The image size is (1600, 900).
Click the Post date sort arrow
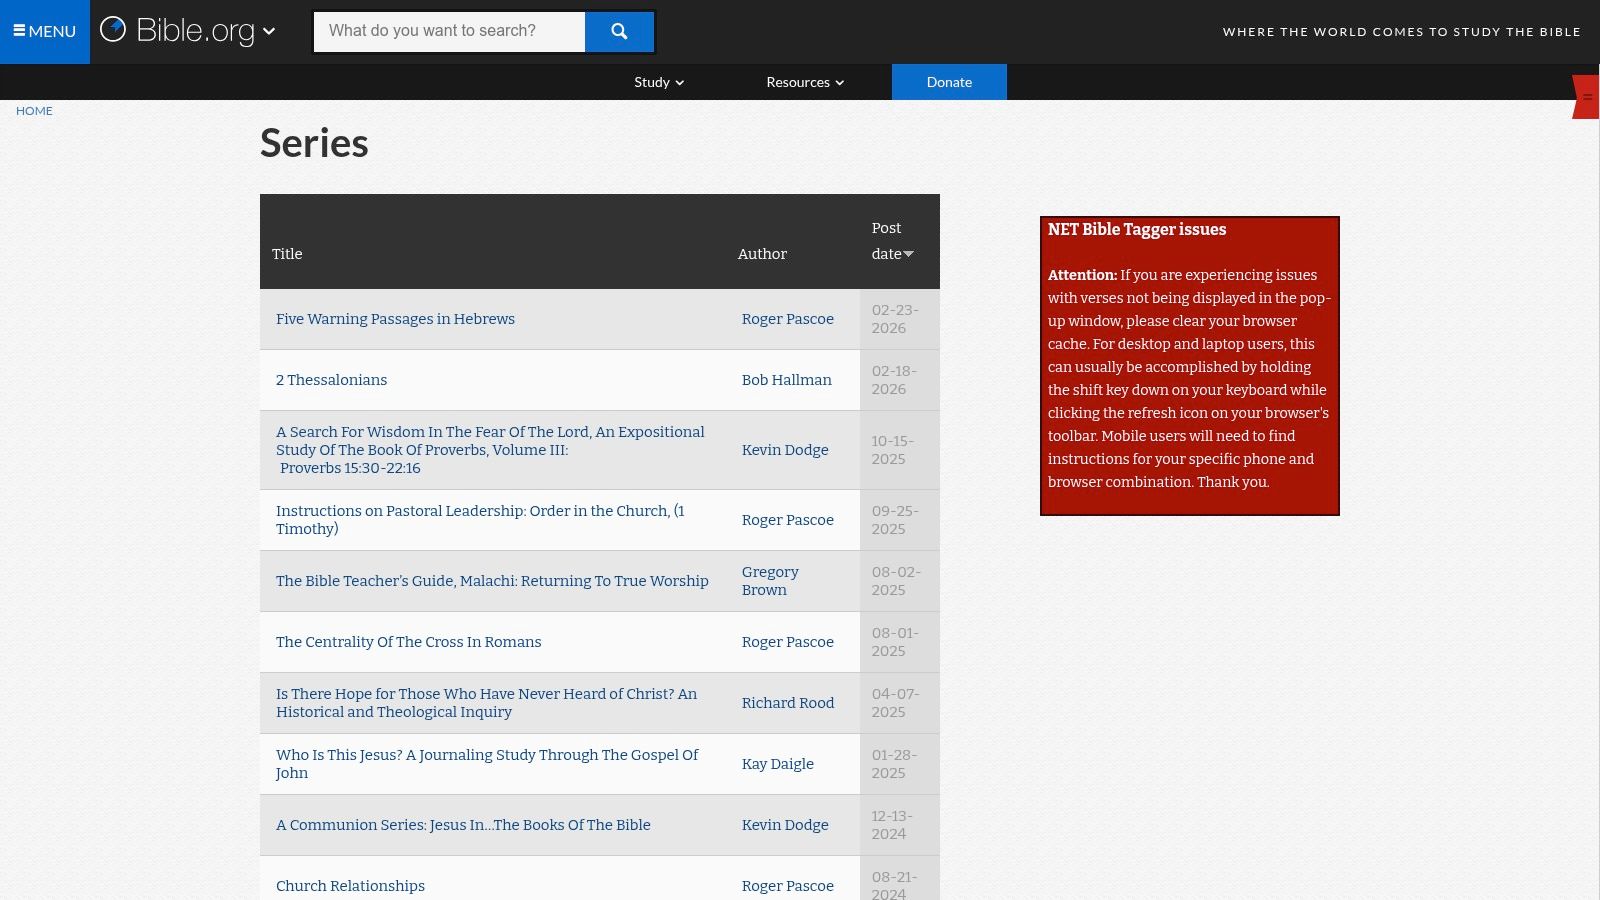909,254
